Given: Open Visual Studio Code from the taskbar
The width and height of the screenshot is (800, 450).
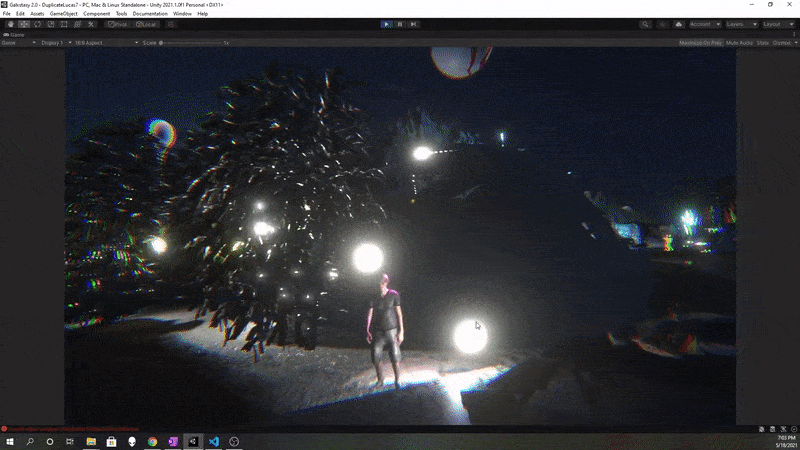Looking at the screenshot, I should (213, 441).
